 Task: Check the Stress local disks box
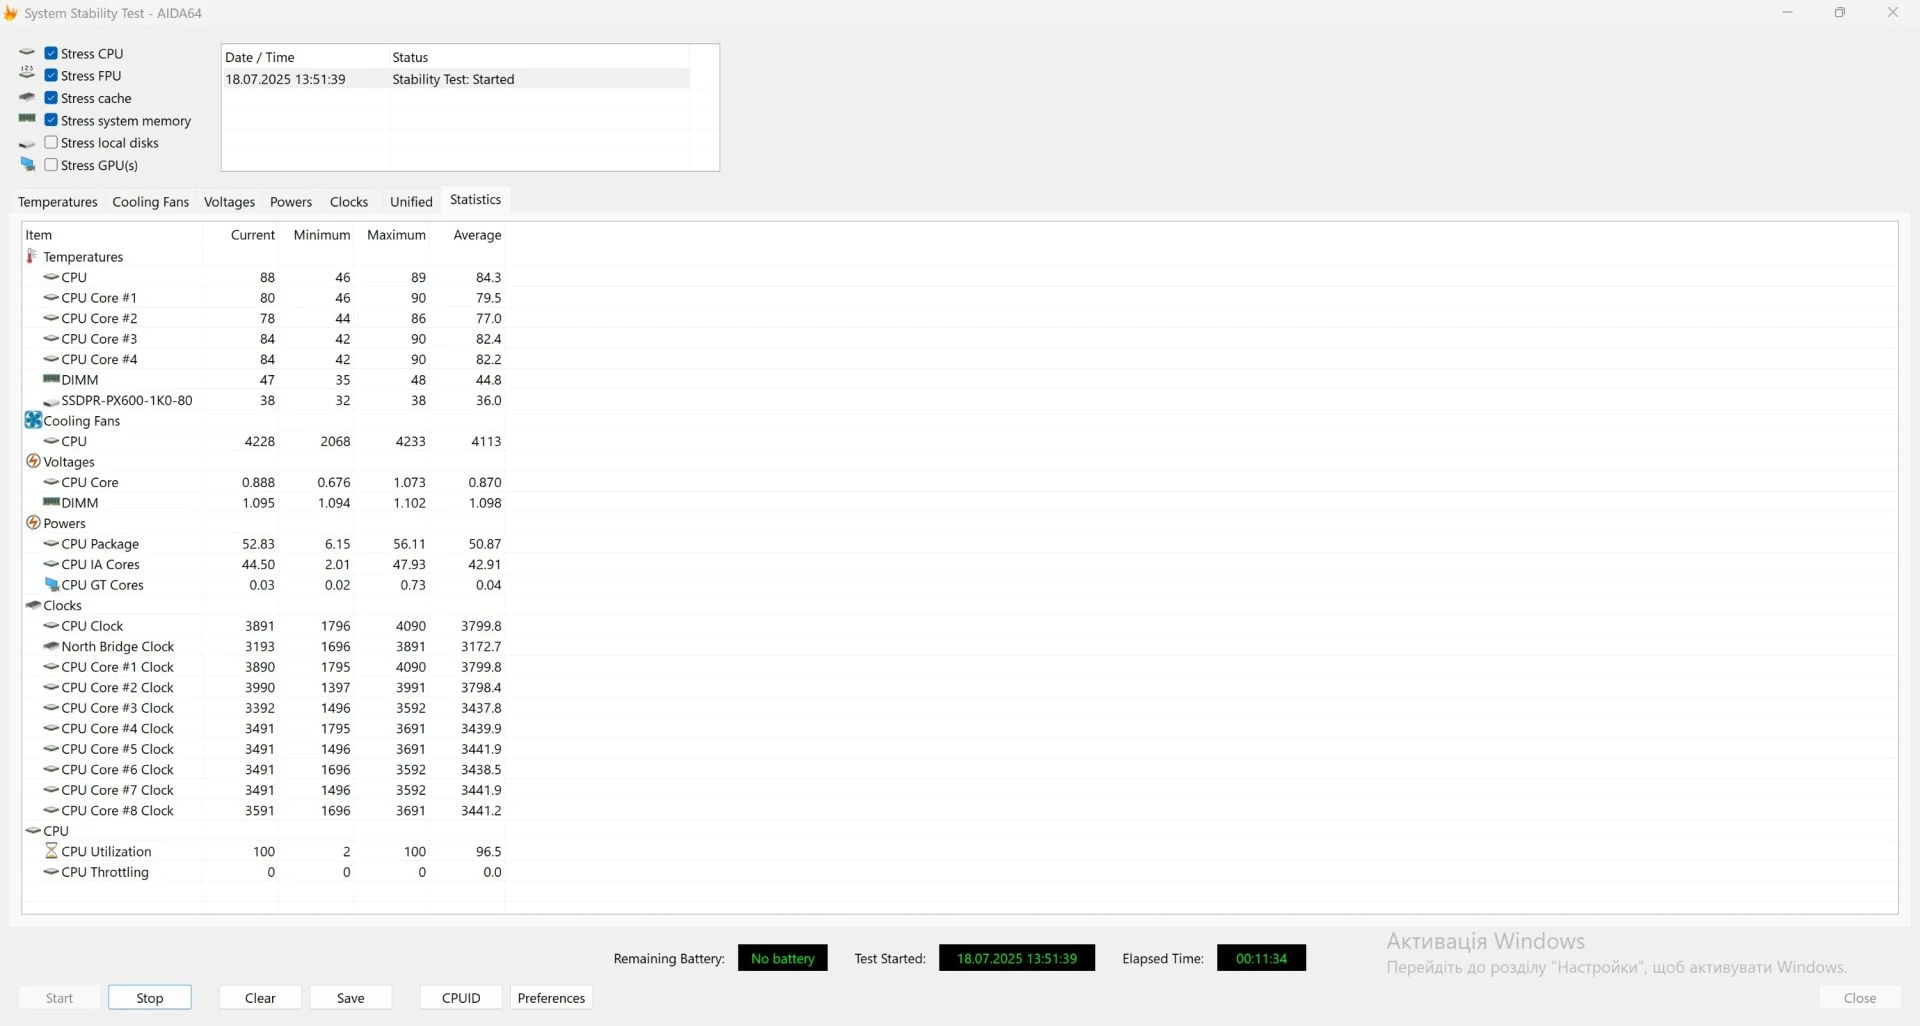coord(51,142)
